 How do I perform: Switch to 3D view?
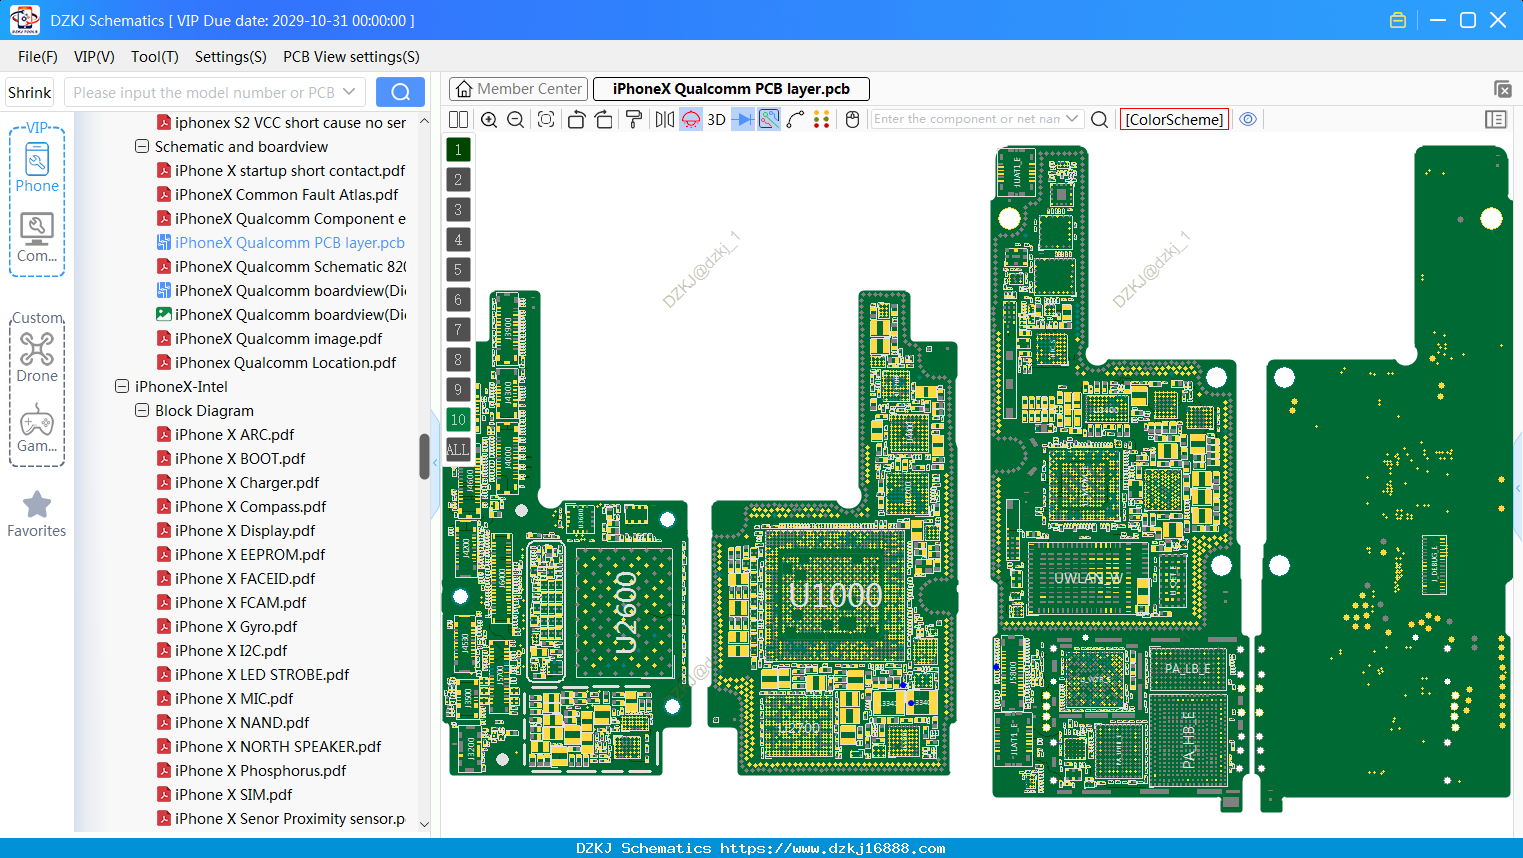(x=716, y=119)
